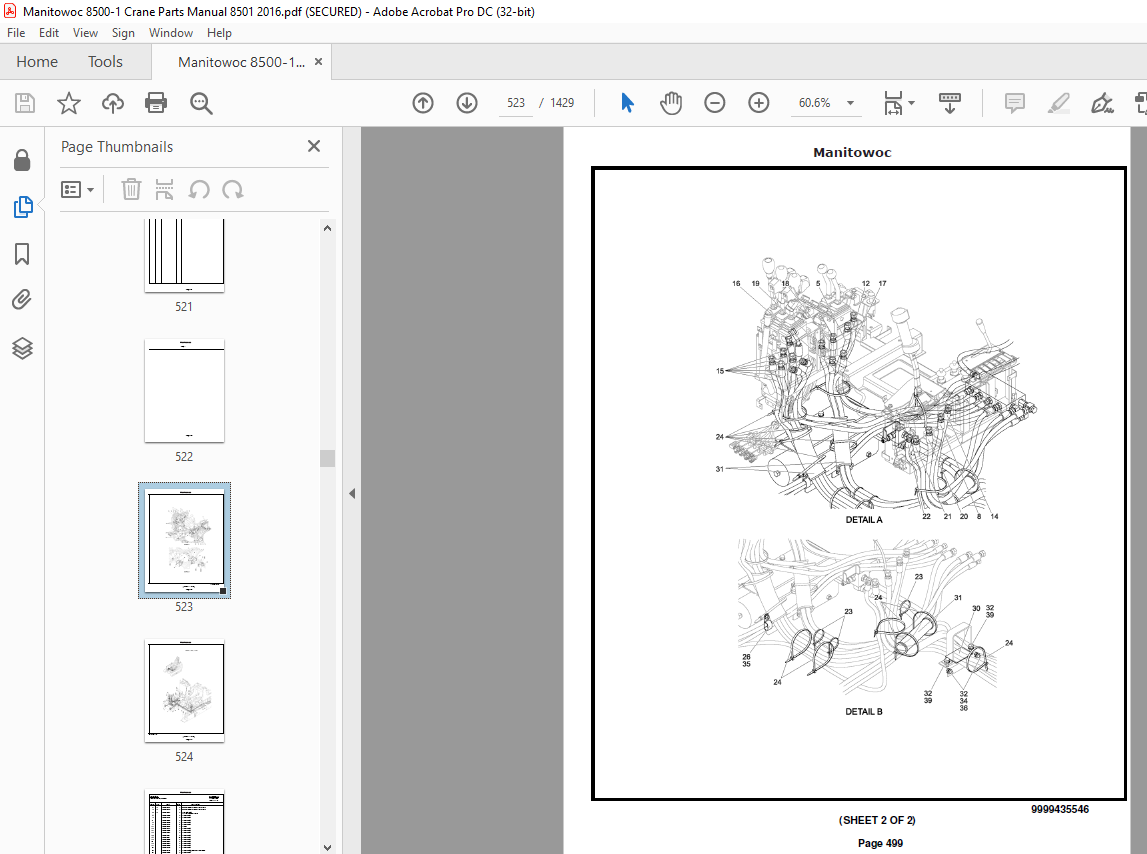
Task: Click the DETAIL A label
Action: (x=864, y=520)
